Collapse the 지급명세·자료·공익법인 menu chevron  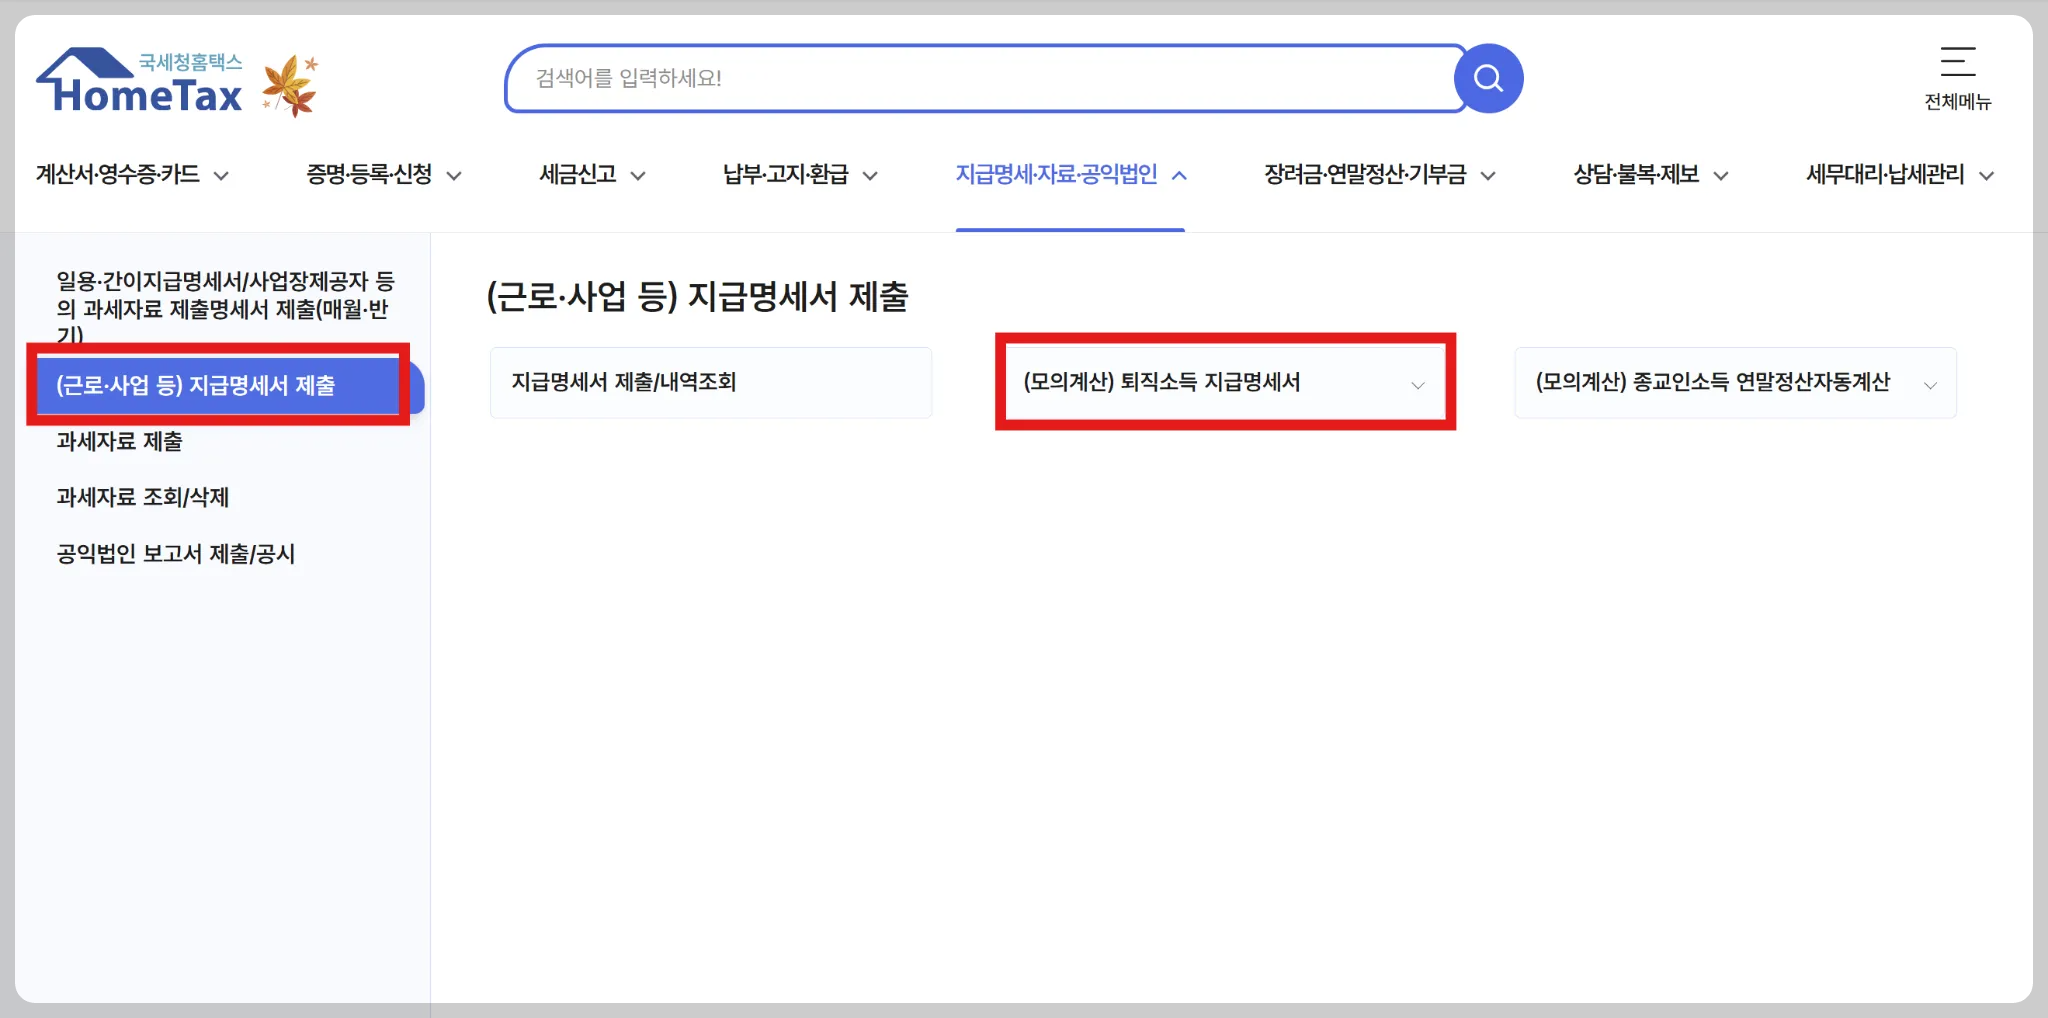(x=1182, y=175)
